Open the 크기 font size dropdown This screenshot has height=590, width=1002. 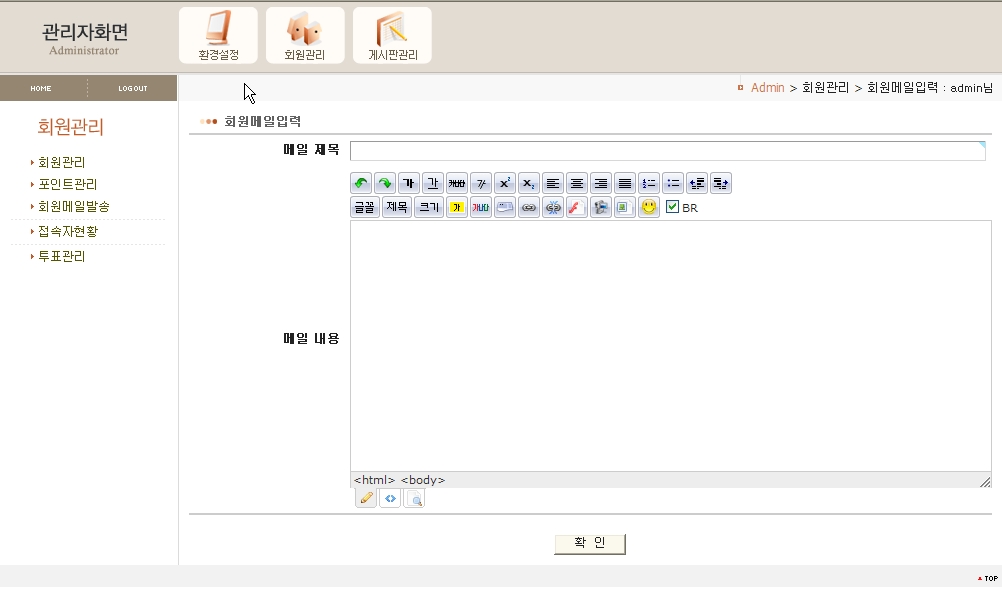point(429,208)
